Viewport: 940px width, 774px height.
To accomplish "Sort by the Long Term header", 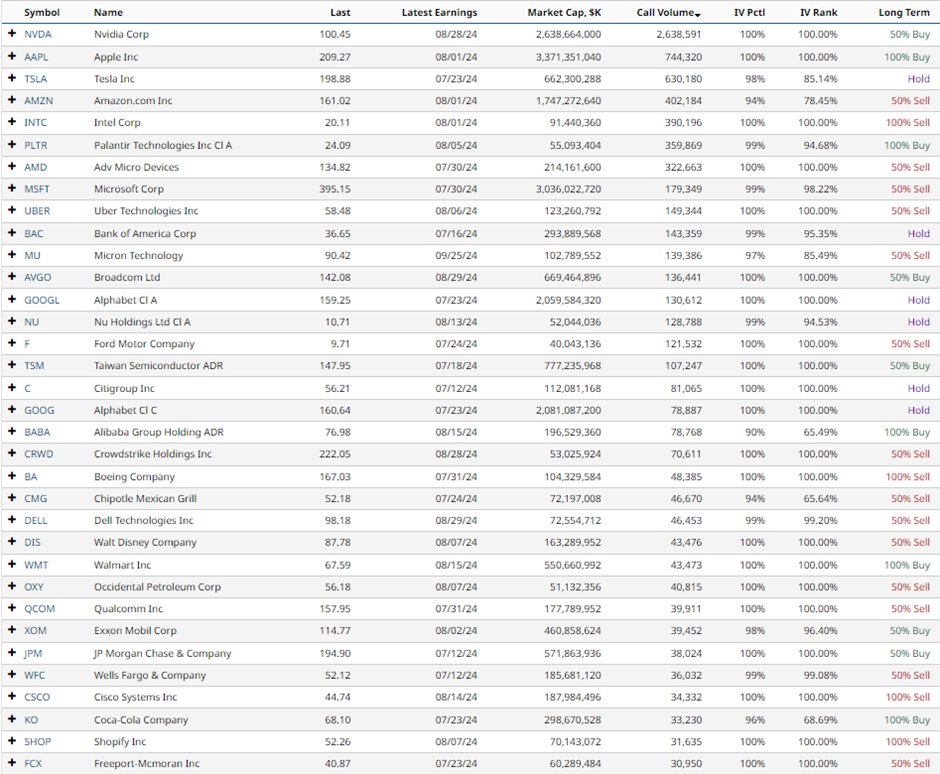I will [904, 12].
